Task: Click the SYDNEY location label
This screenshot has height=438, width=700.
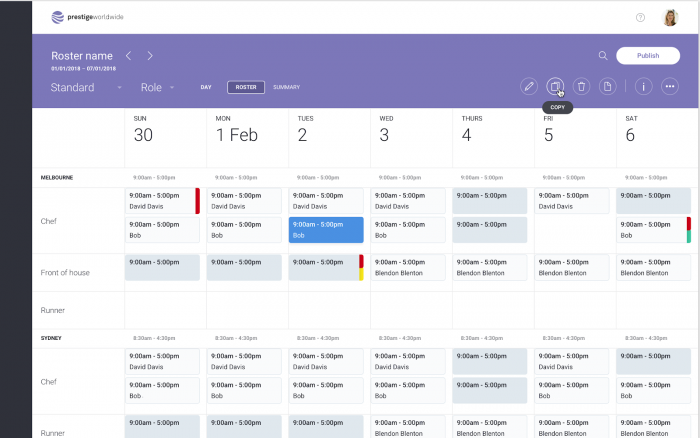Action: (51, 338)
